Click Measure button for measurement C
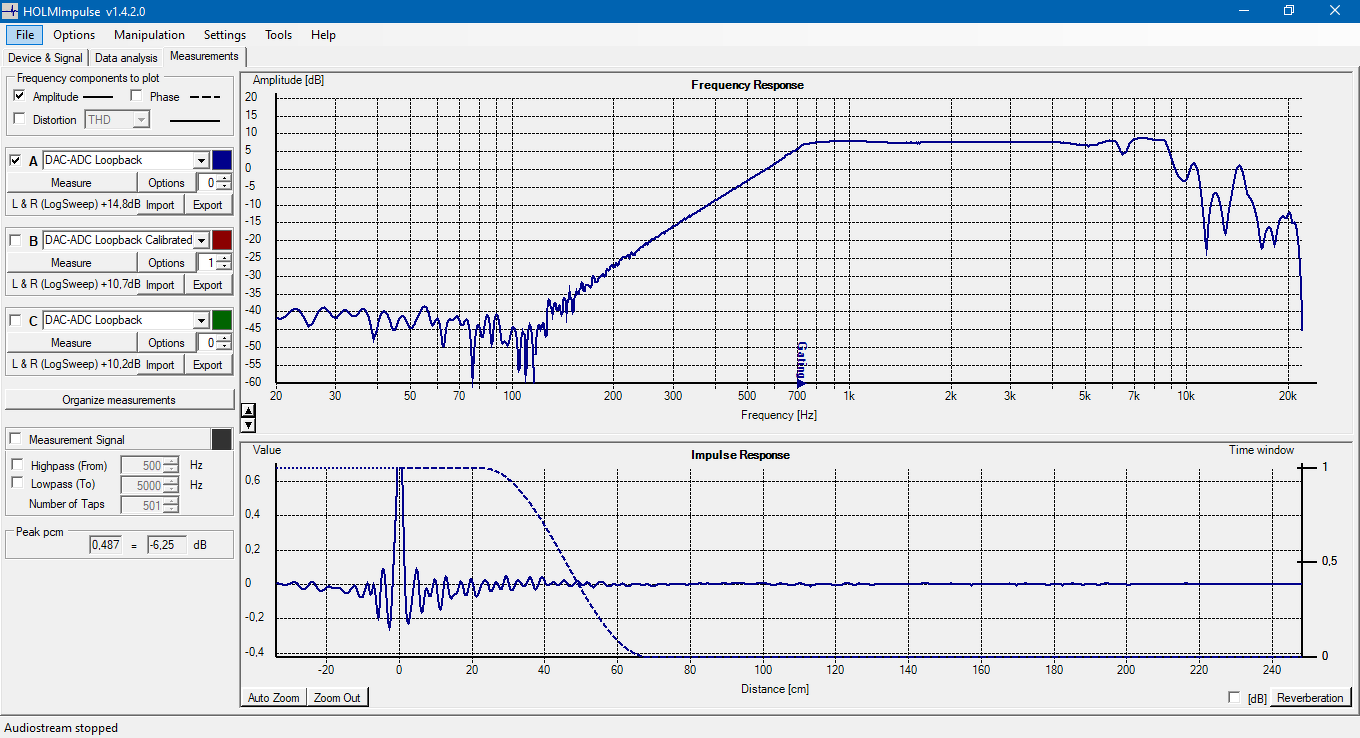The height and width of the screenshot is (738, 1360). point(71,343)
